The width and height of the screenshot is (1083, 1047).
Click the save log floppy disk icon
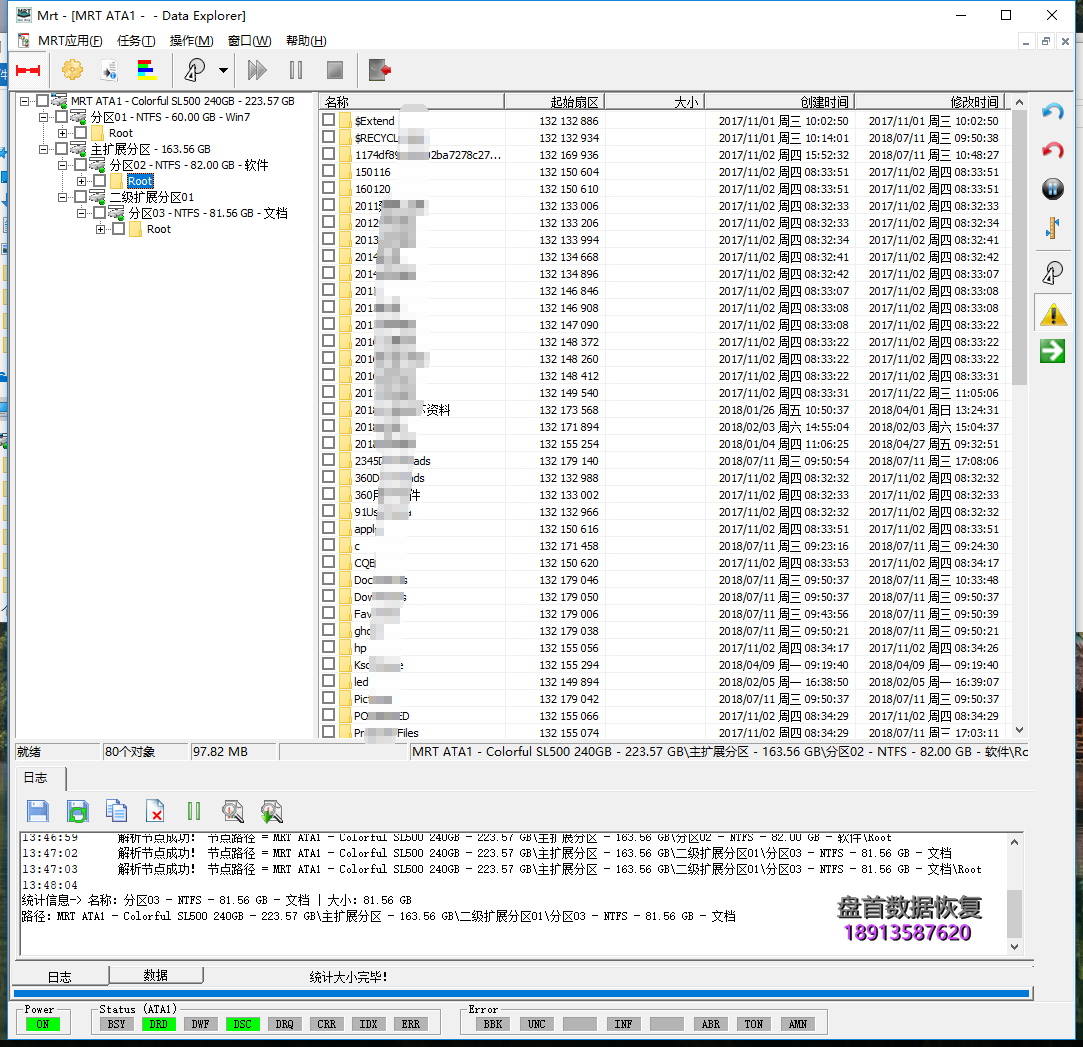coord(38,811)
